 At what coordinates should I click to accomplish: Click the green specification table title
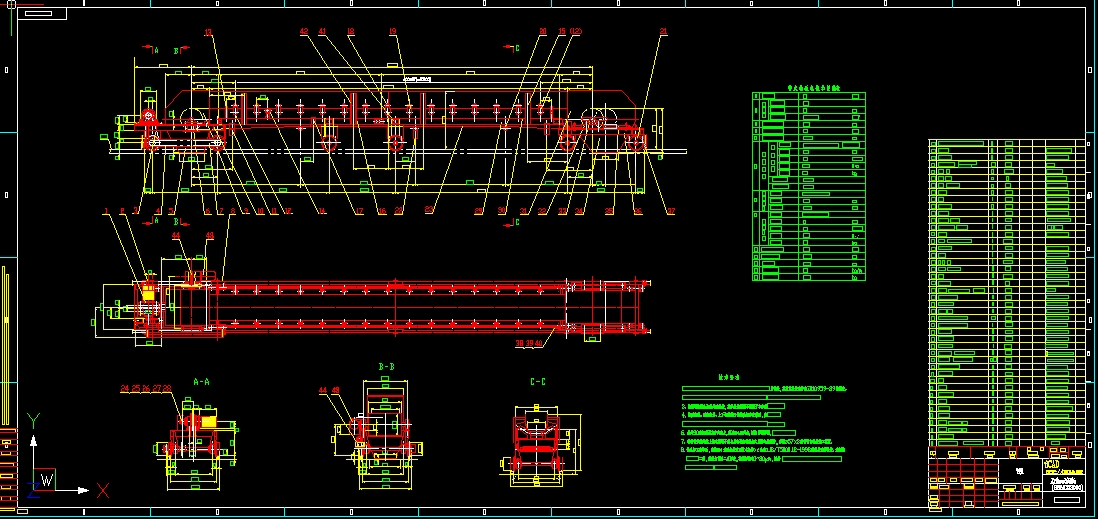[x=813, y=89]
